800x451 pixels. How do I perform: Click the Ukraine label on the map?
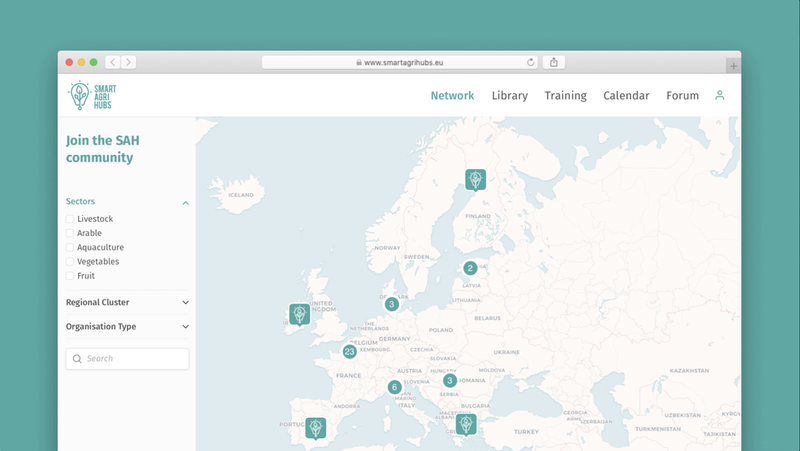point(507,352)
